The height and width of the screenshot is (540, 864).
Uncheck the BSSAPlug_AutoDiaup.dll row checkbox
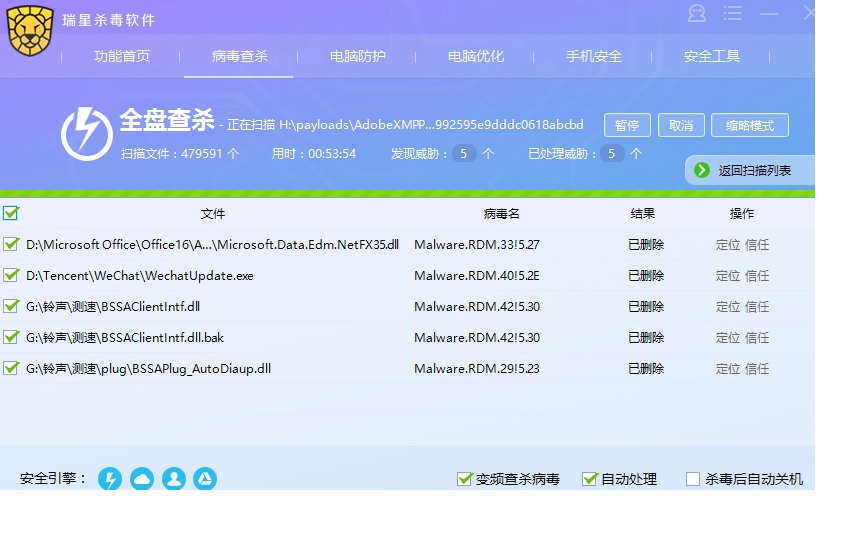(10, 368)
